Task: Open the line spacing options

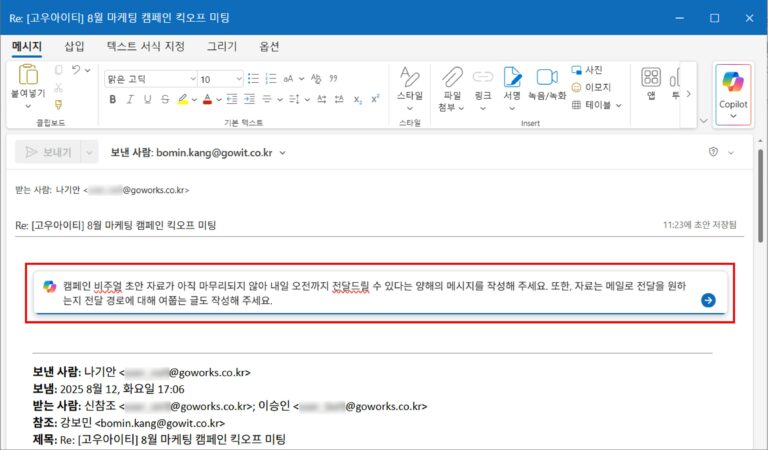Action: (294, 99)
